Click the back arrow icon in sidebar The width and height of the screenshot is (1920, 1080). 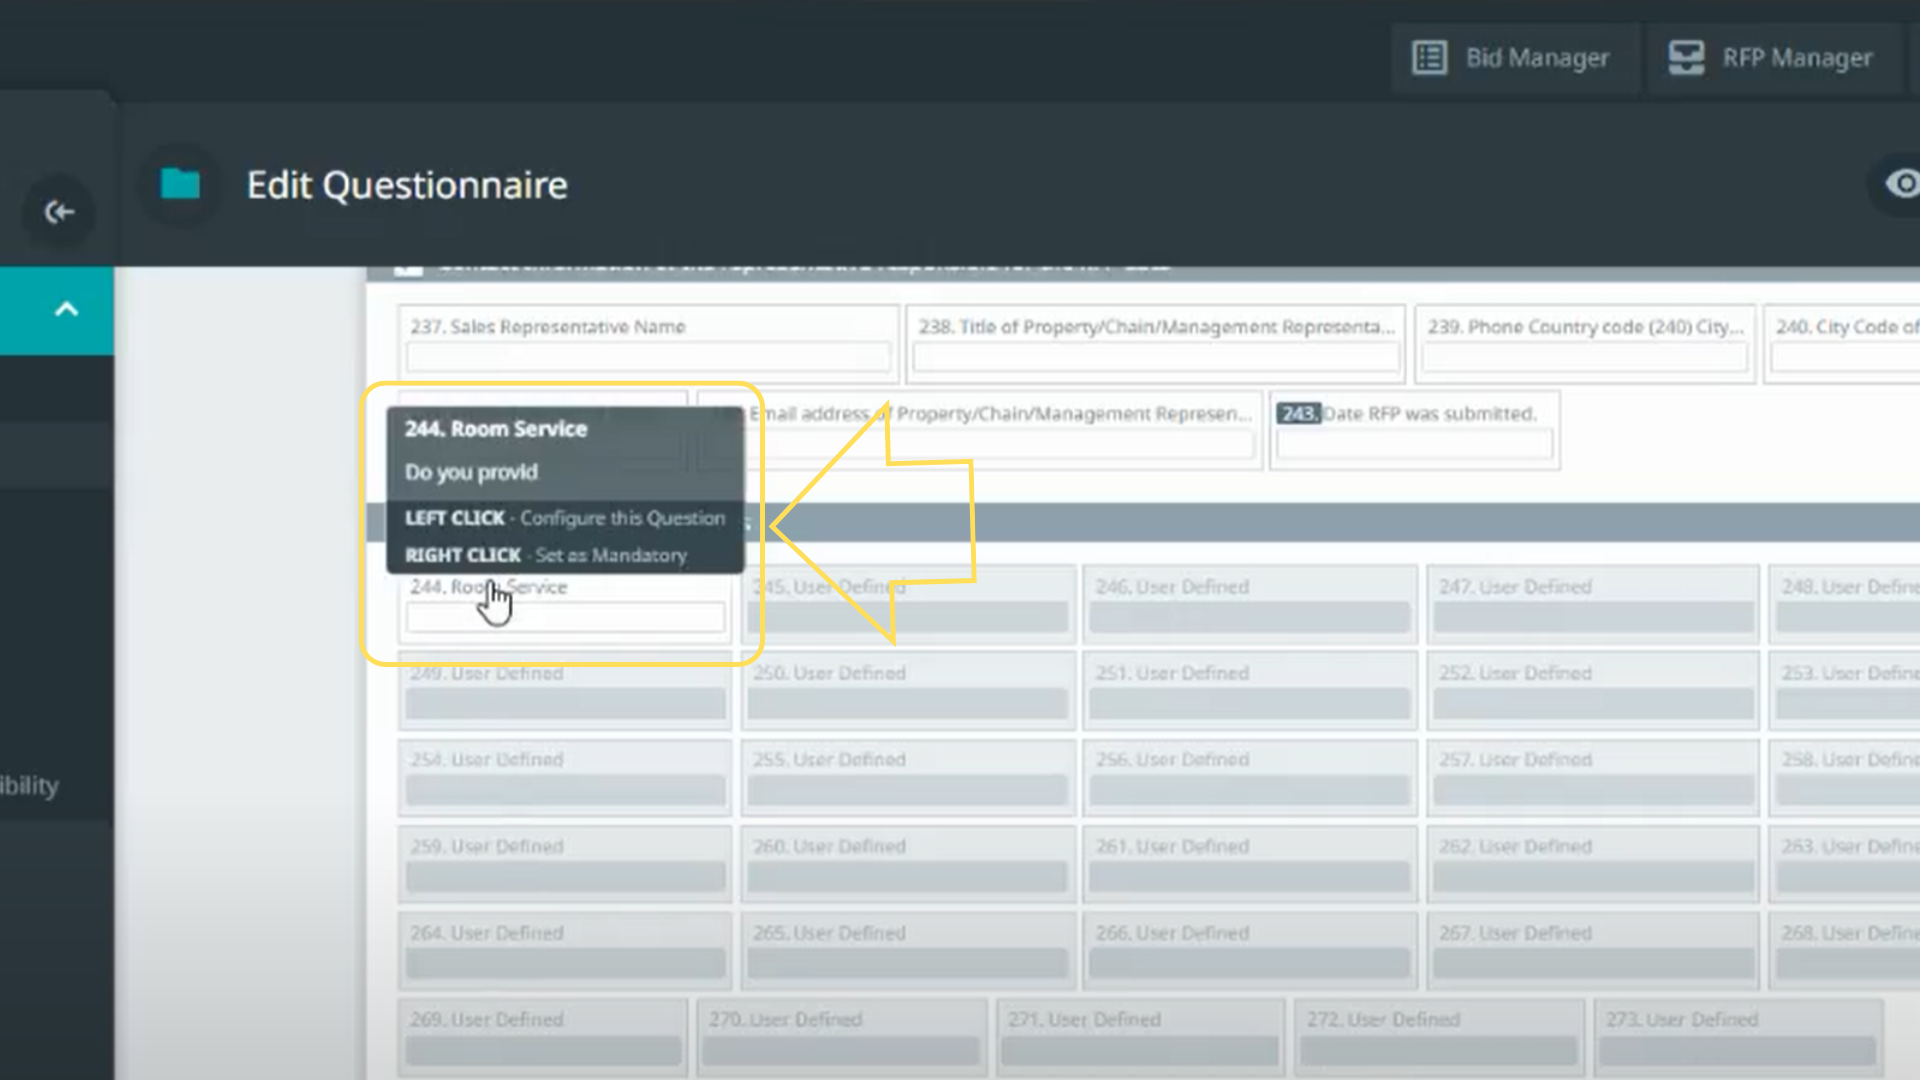click(x=59, y=212)
